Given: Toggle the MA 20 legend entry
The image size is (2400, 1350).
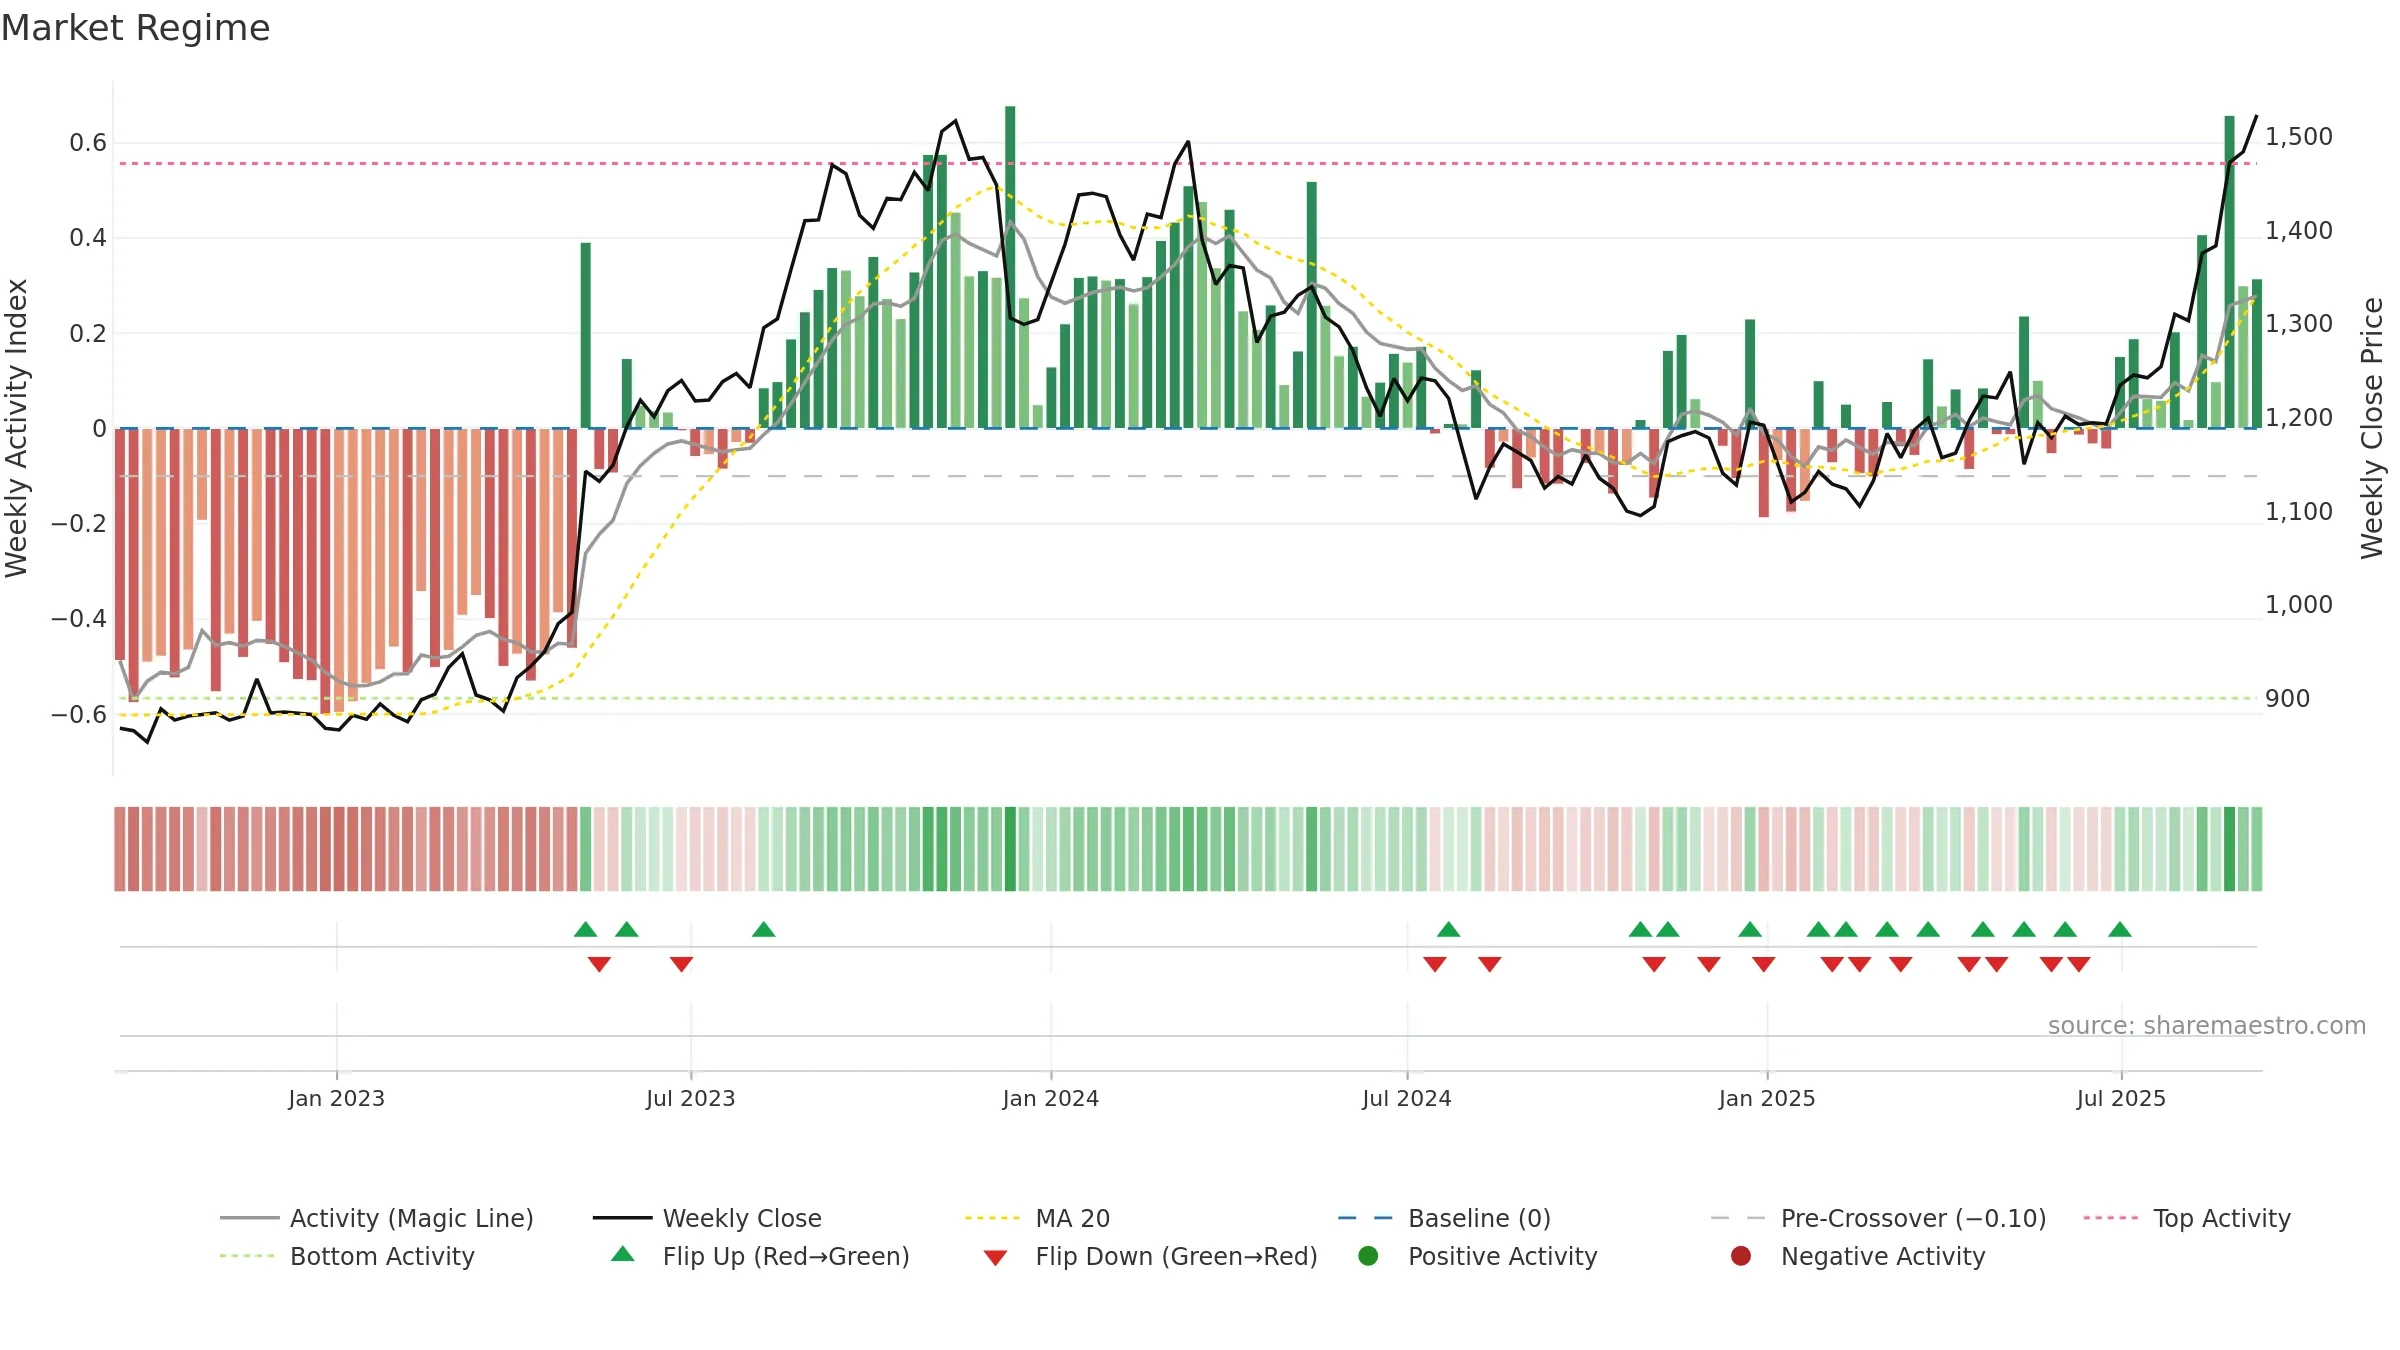Looking at the screenshot, I should click(x=1037, y=1218).
